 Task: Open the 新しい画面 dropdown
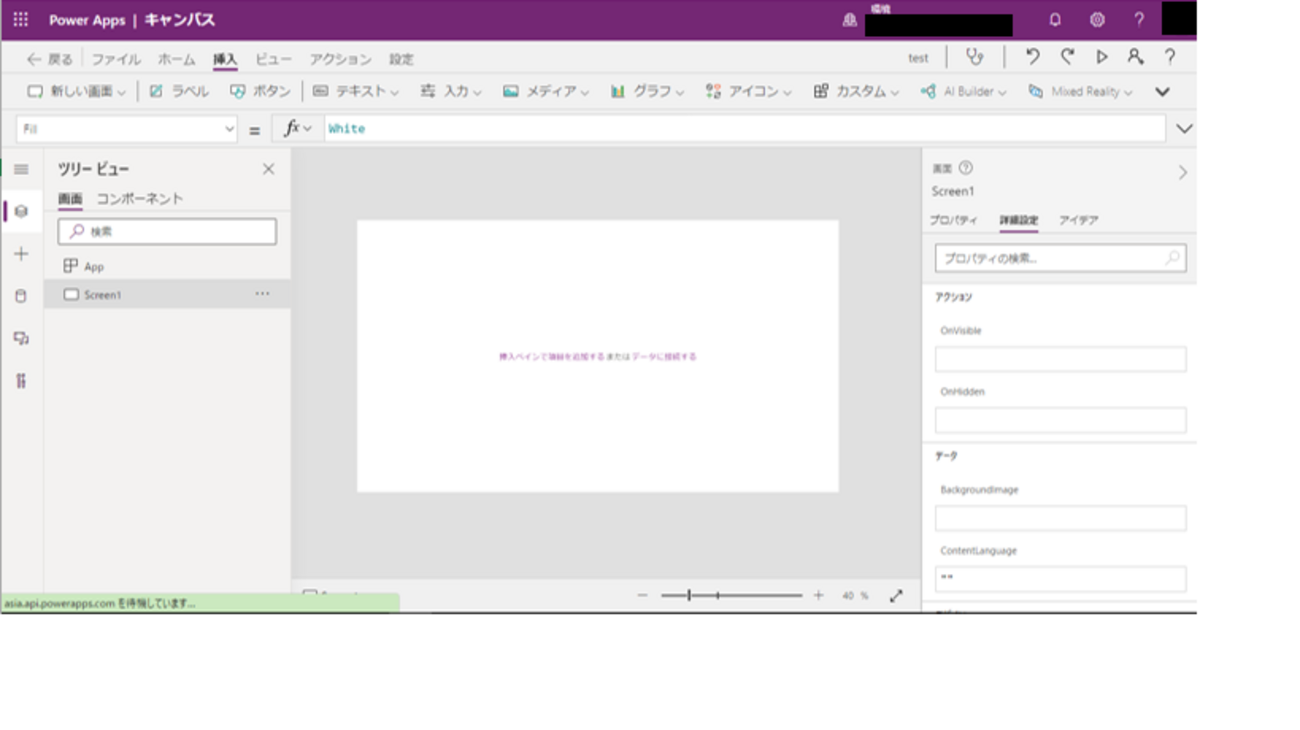(x=77, y=91)
